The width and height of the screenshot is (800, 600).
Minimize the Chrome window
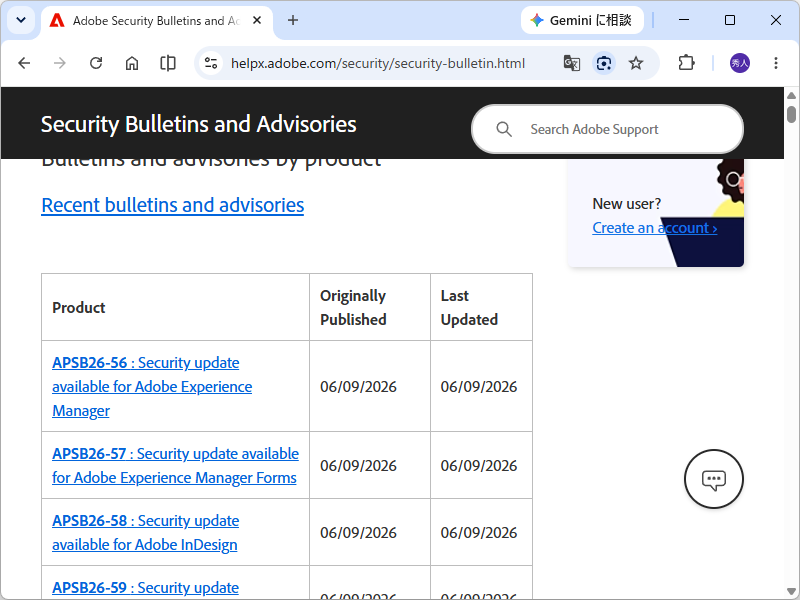pyautogui.click(x=684, y=20)
